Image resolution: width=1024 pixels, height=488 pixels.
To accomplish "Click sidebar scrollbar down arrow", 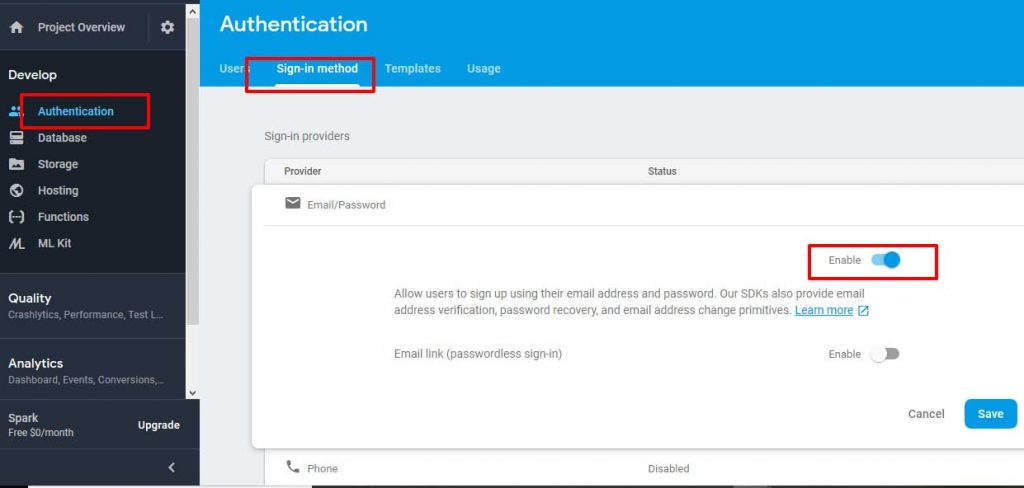I will [192, 392].
